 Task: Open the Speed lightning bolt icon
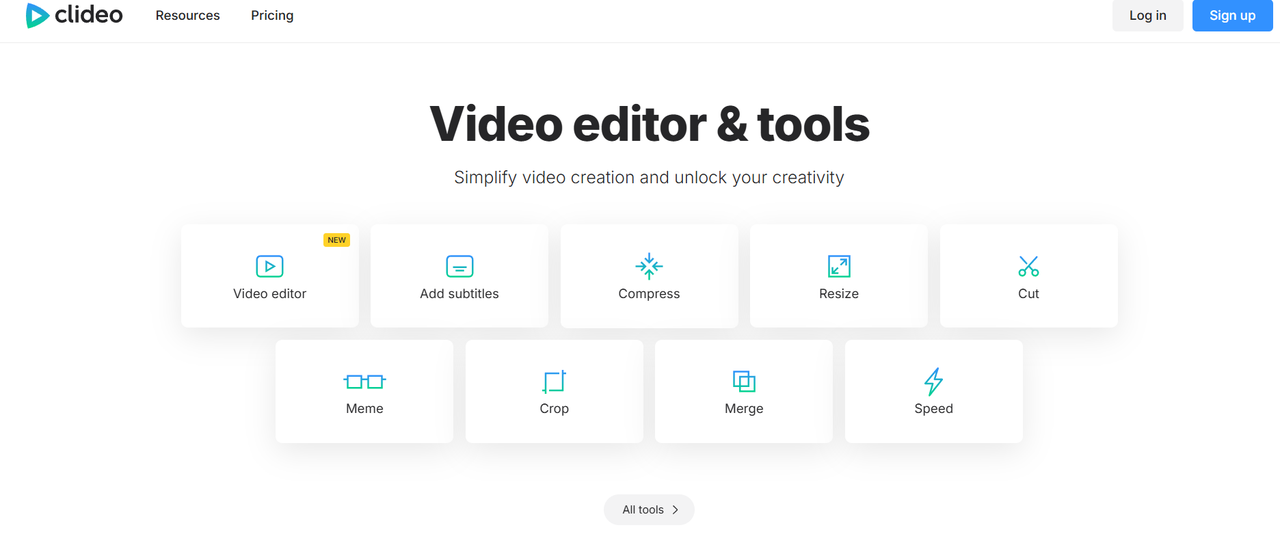pos(933,381)
